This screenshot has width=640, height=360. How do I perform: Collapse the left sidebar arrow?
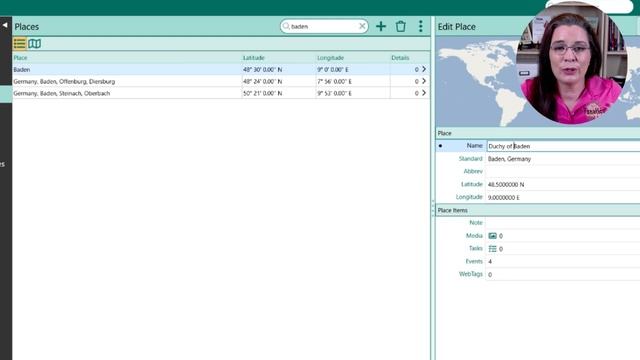coord(5,25)
